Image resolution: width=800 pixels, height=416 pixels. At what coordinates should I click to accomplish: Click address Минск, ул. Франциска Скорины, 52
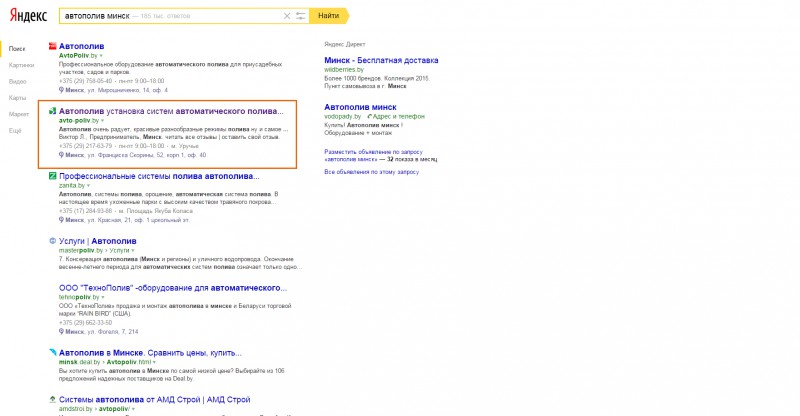(x=136, y=155)
